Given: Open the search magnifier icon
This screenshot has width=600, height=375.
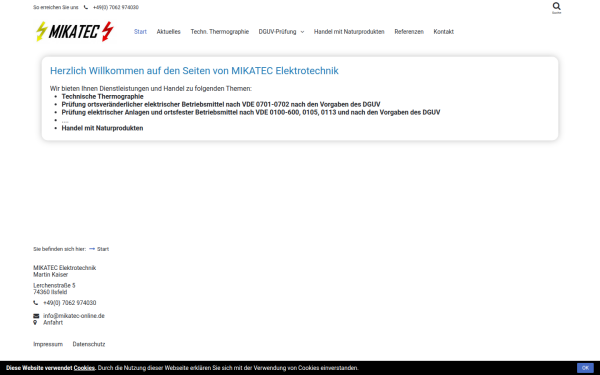Looking at the screenshot, I should pos(556,6).
